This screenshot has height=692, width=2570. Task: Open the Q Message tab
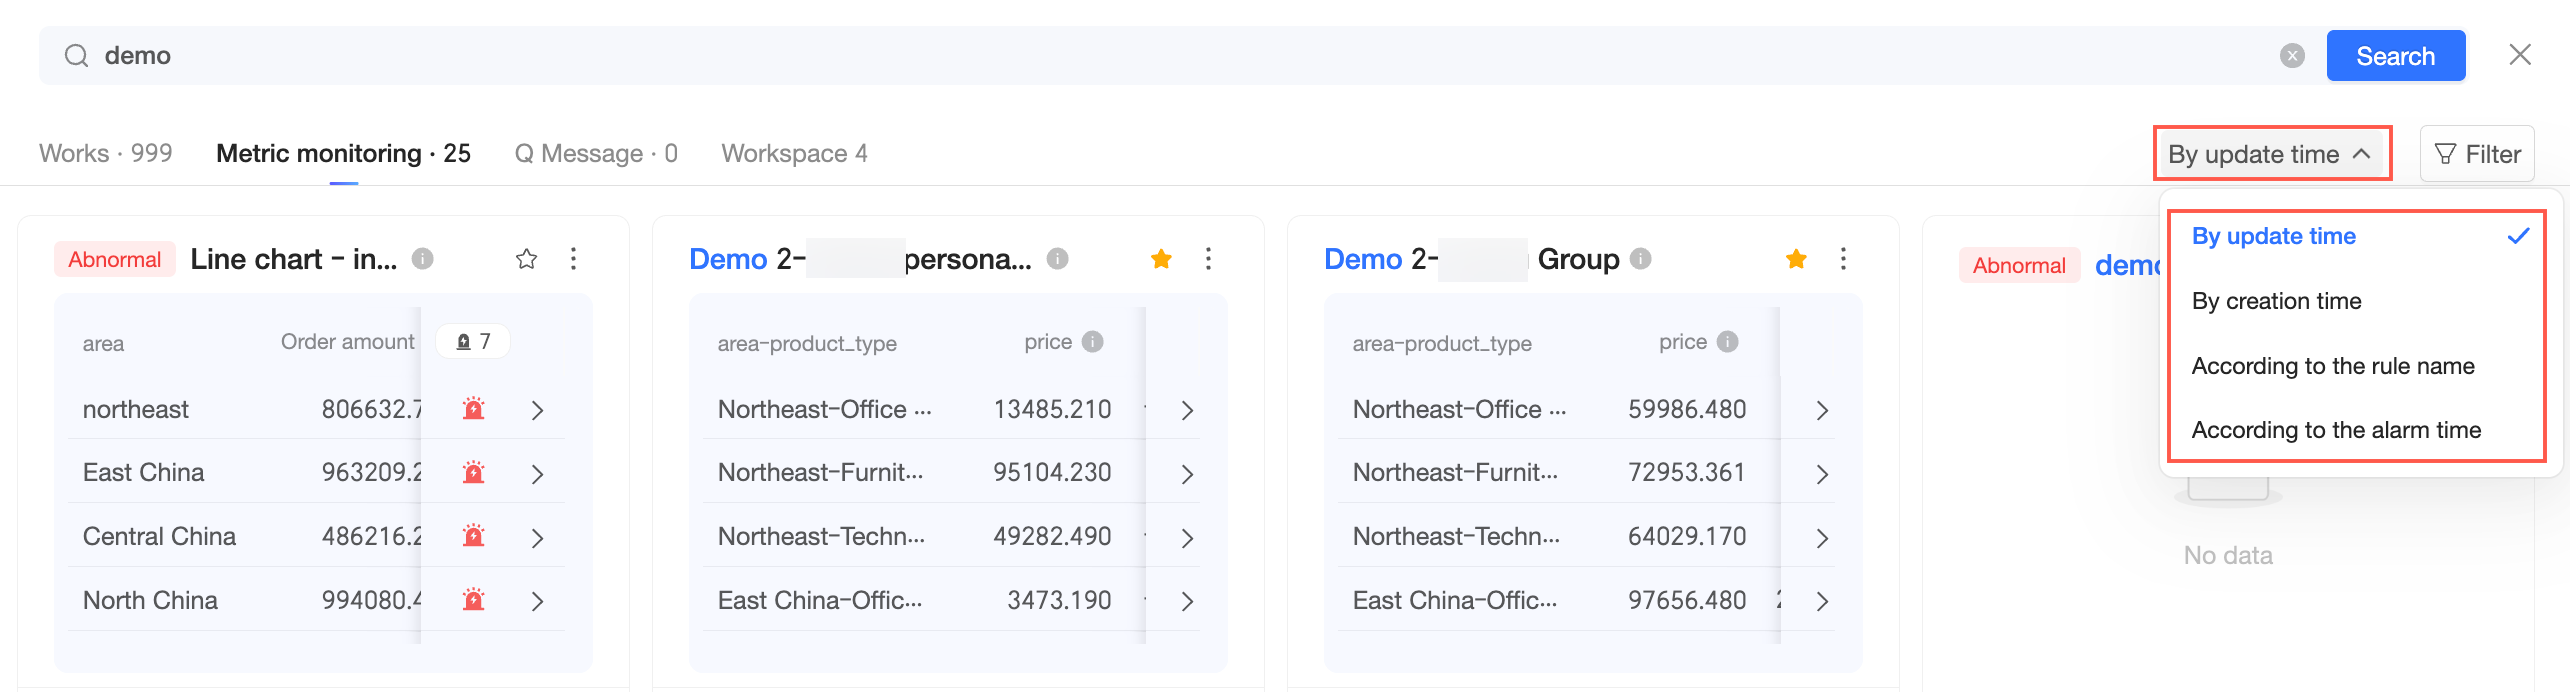point(596,153)
